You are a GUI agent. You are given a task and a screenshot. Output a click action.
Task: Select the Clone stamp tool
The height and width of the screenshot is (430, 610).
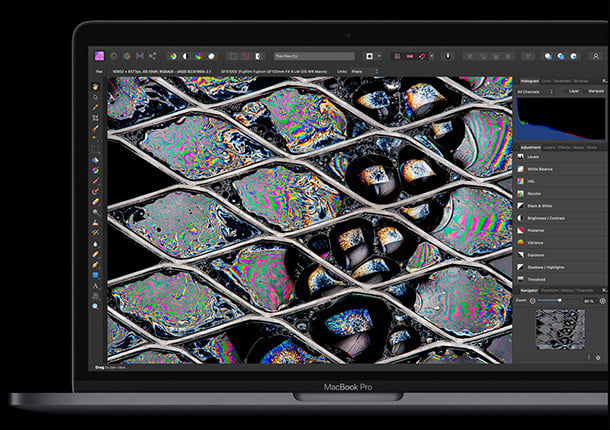[96, 223]
